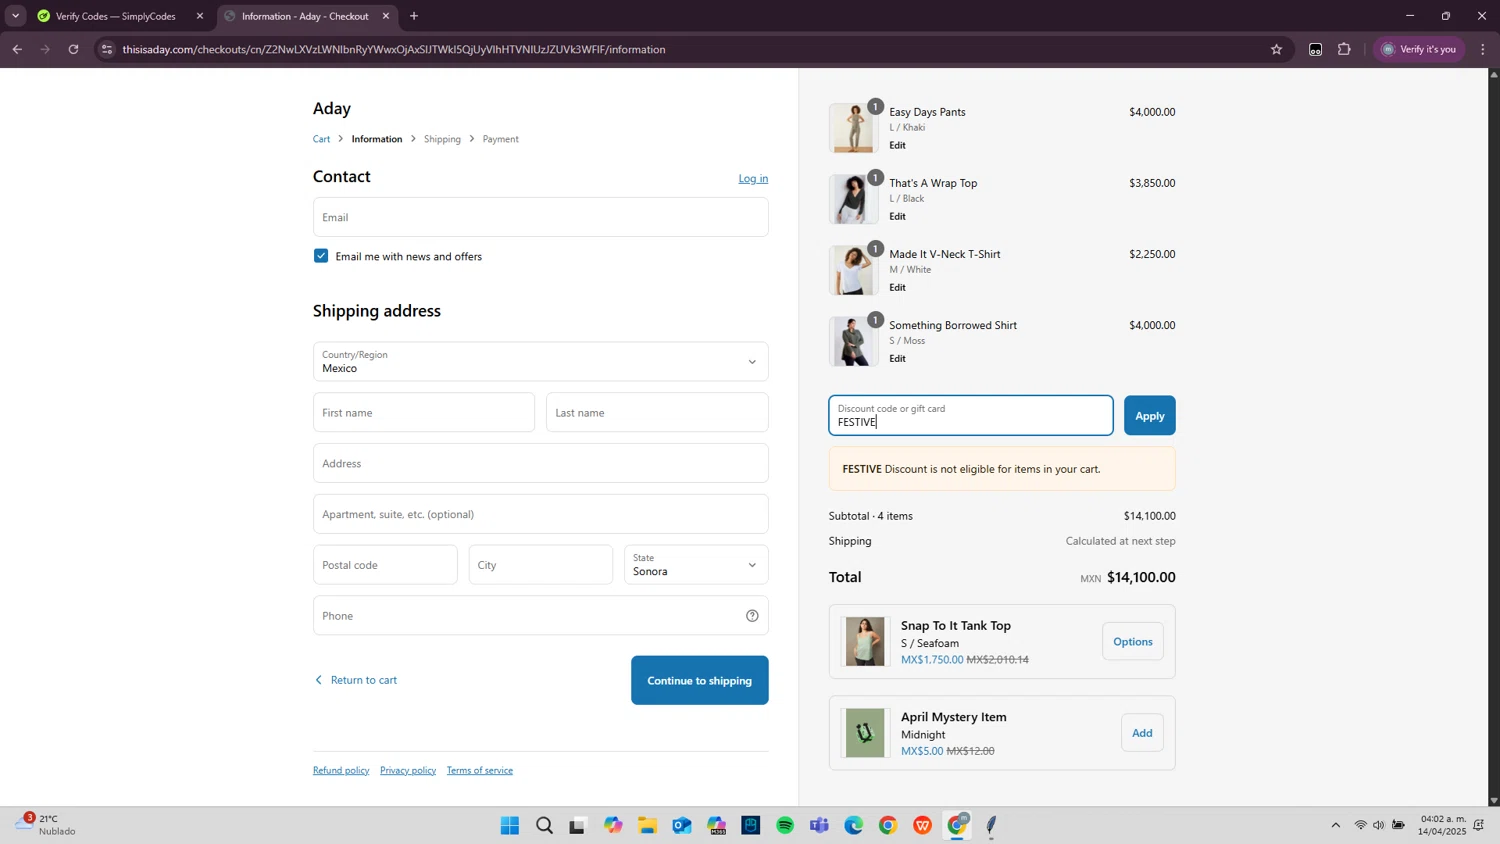Select the Information breadcrumb step
Viewport: 1500px width, 844px height.
377,139
